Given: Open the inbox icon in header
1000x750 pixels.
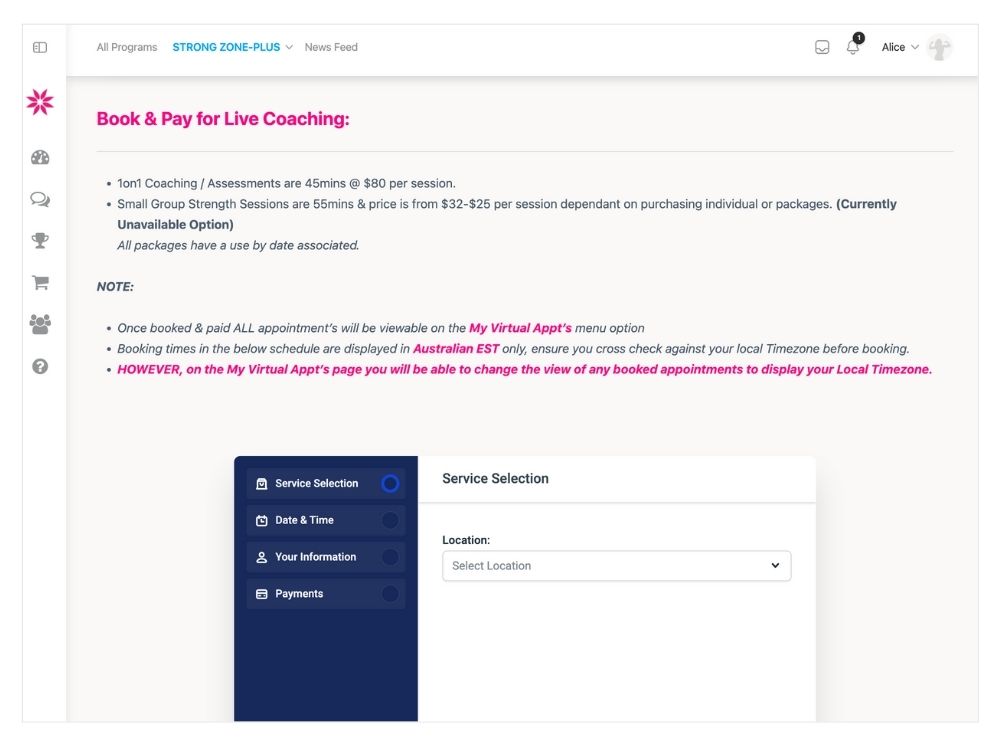Looking at the screenshot, I should click(x=822, y=47).
